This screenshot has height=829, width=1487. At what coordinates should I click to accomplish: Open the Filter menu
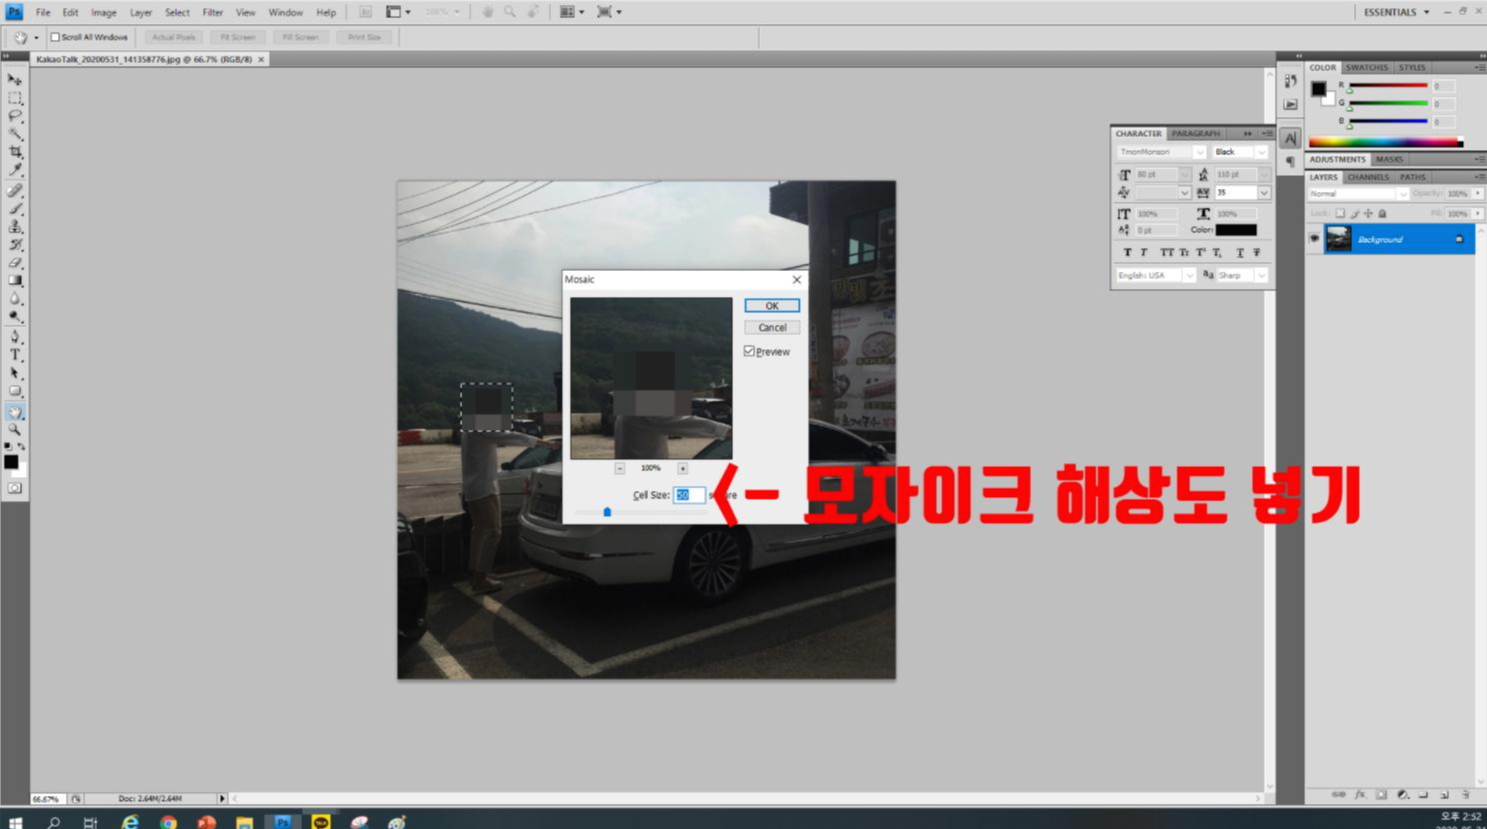[x=213, y=13]
